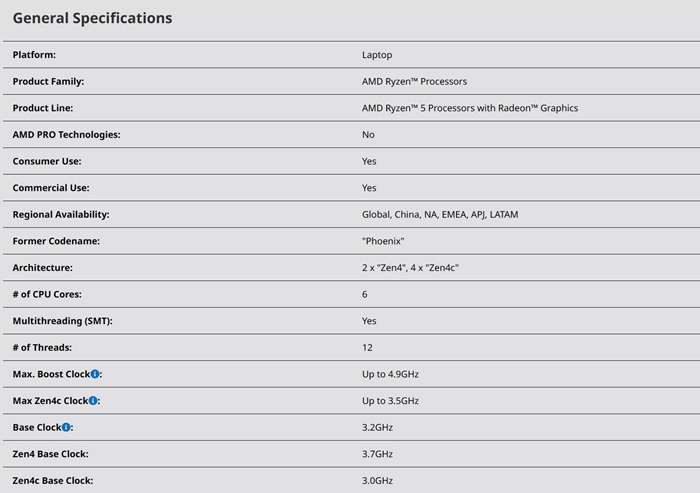
Task: Open the Base Clock info tooltip icon
Action: click(x=66, y=427)
